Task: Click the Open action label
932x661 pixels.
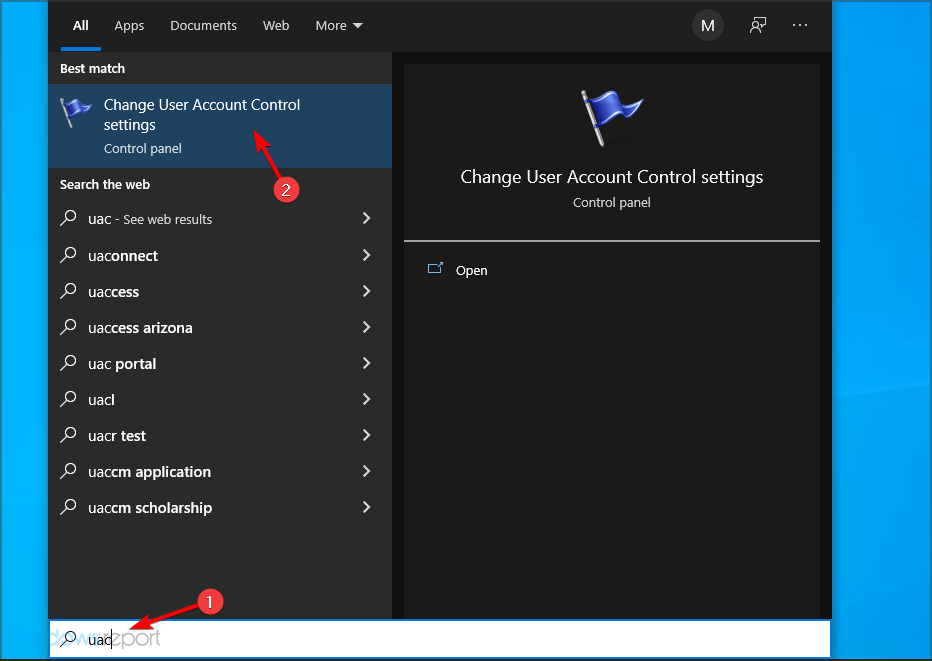Action: click(x=472, y=270)
